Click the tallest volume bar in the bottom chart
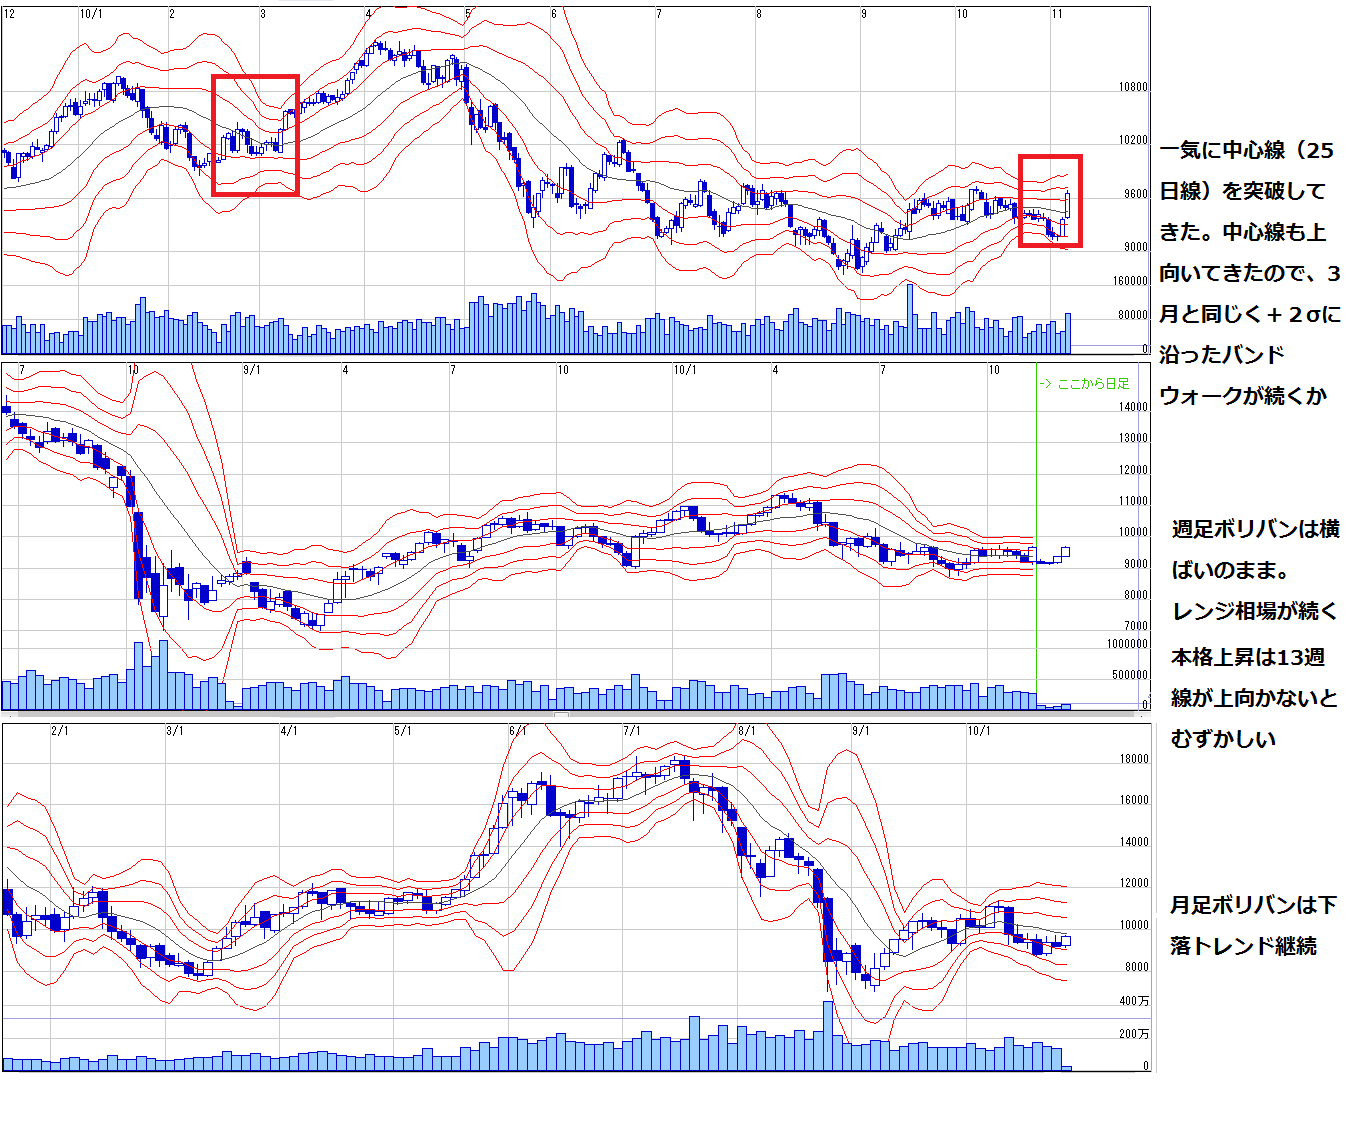This screenshot has height=1144, width=1372. (x=828, y=1035)
